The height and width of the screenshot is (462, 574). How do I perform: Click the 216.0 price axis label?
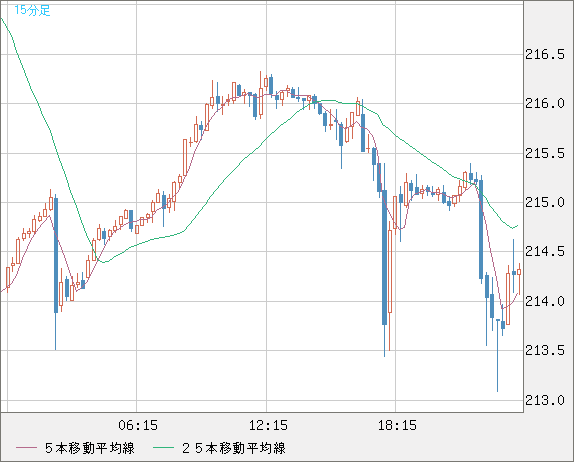click(x=545, y=104)
